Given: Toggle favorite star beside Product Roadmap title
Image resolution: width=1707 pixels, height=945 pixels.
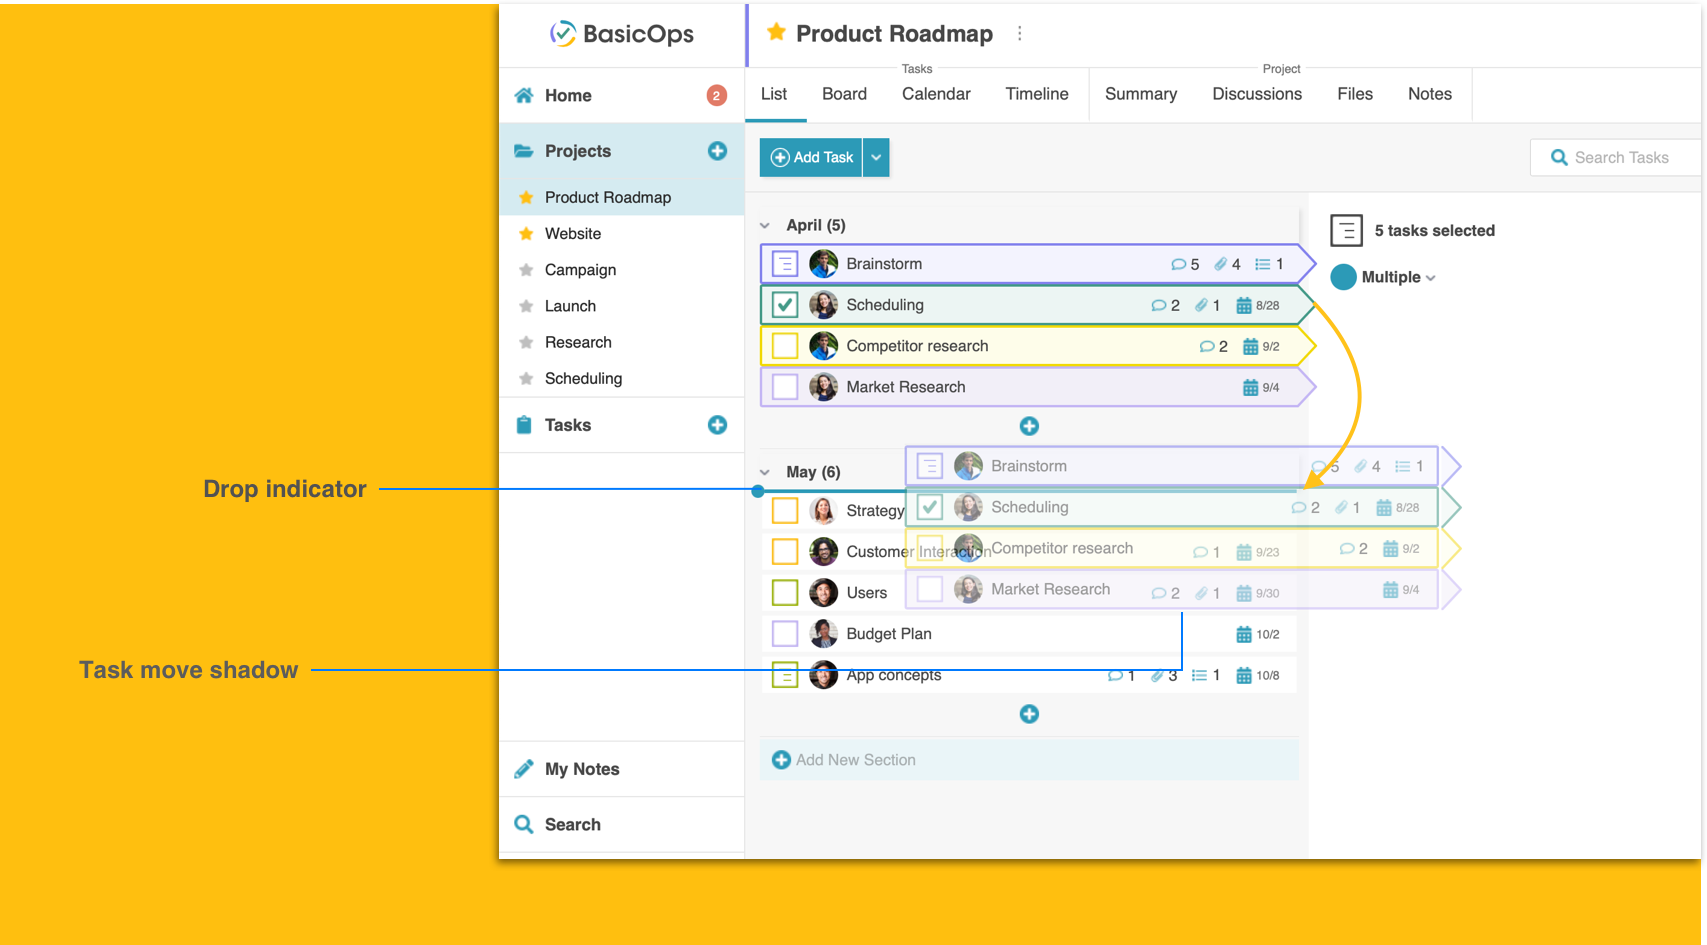Looking at the screenshot, I should pos(776,32).
